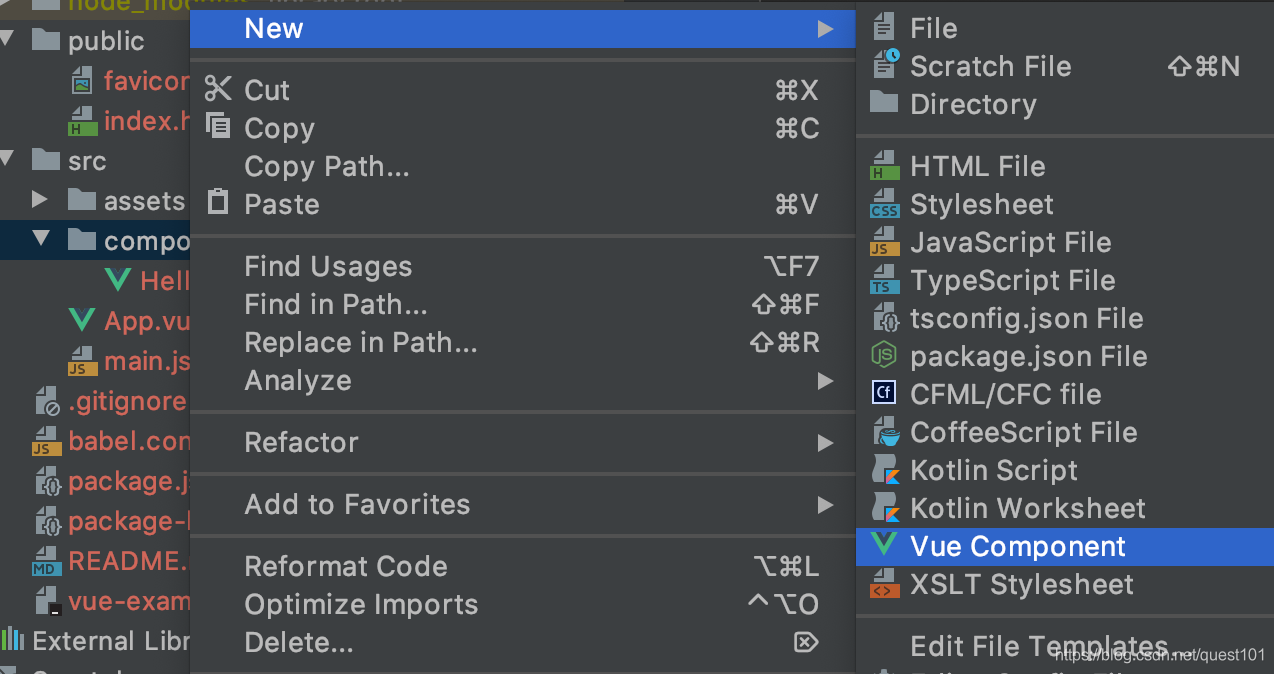Choose Find in Path from context menu
This screenshot has height=674, width=1274.
[335, 304]
